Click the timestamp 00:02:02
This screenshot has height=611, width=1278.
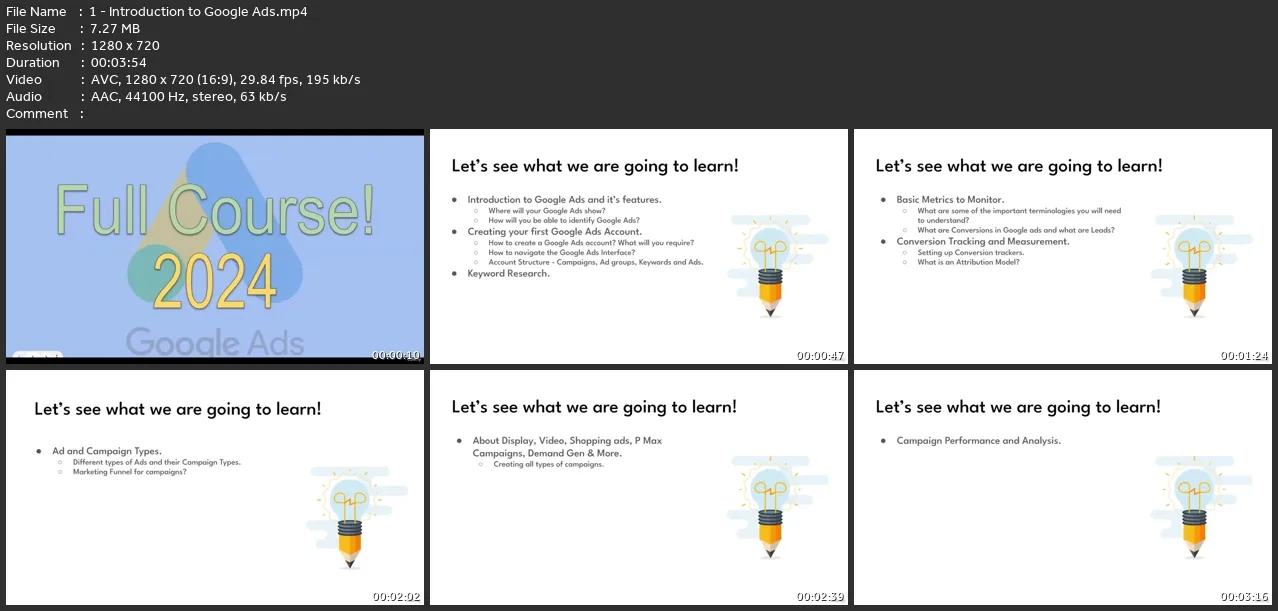pyautogui.click(x=396, y=596)
